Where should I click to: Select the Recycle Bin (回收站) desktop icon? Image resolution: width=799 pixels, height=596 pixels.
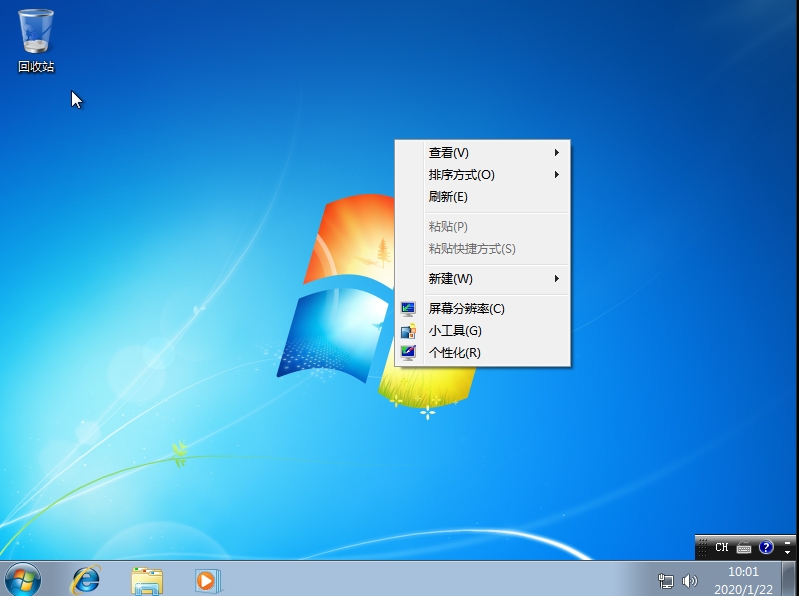[36, 41]
